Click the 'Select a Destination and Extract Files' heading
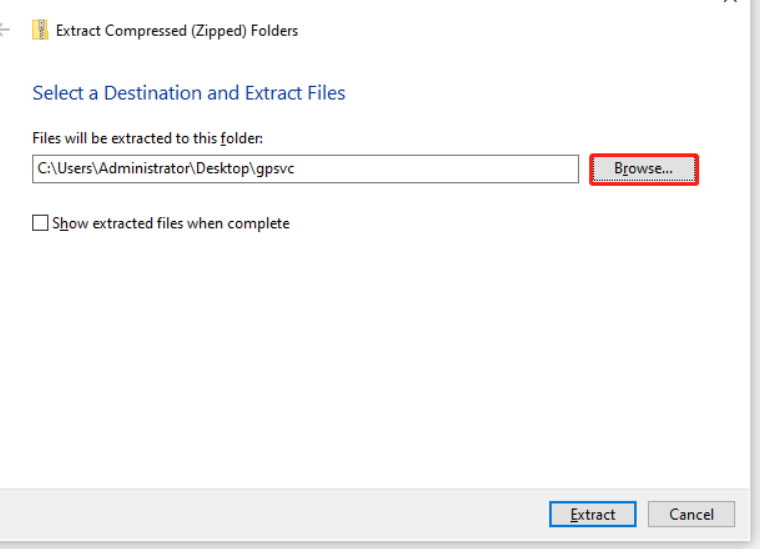This screenshot has width=760, height=549. click(x=189, y=93)
